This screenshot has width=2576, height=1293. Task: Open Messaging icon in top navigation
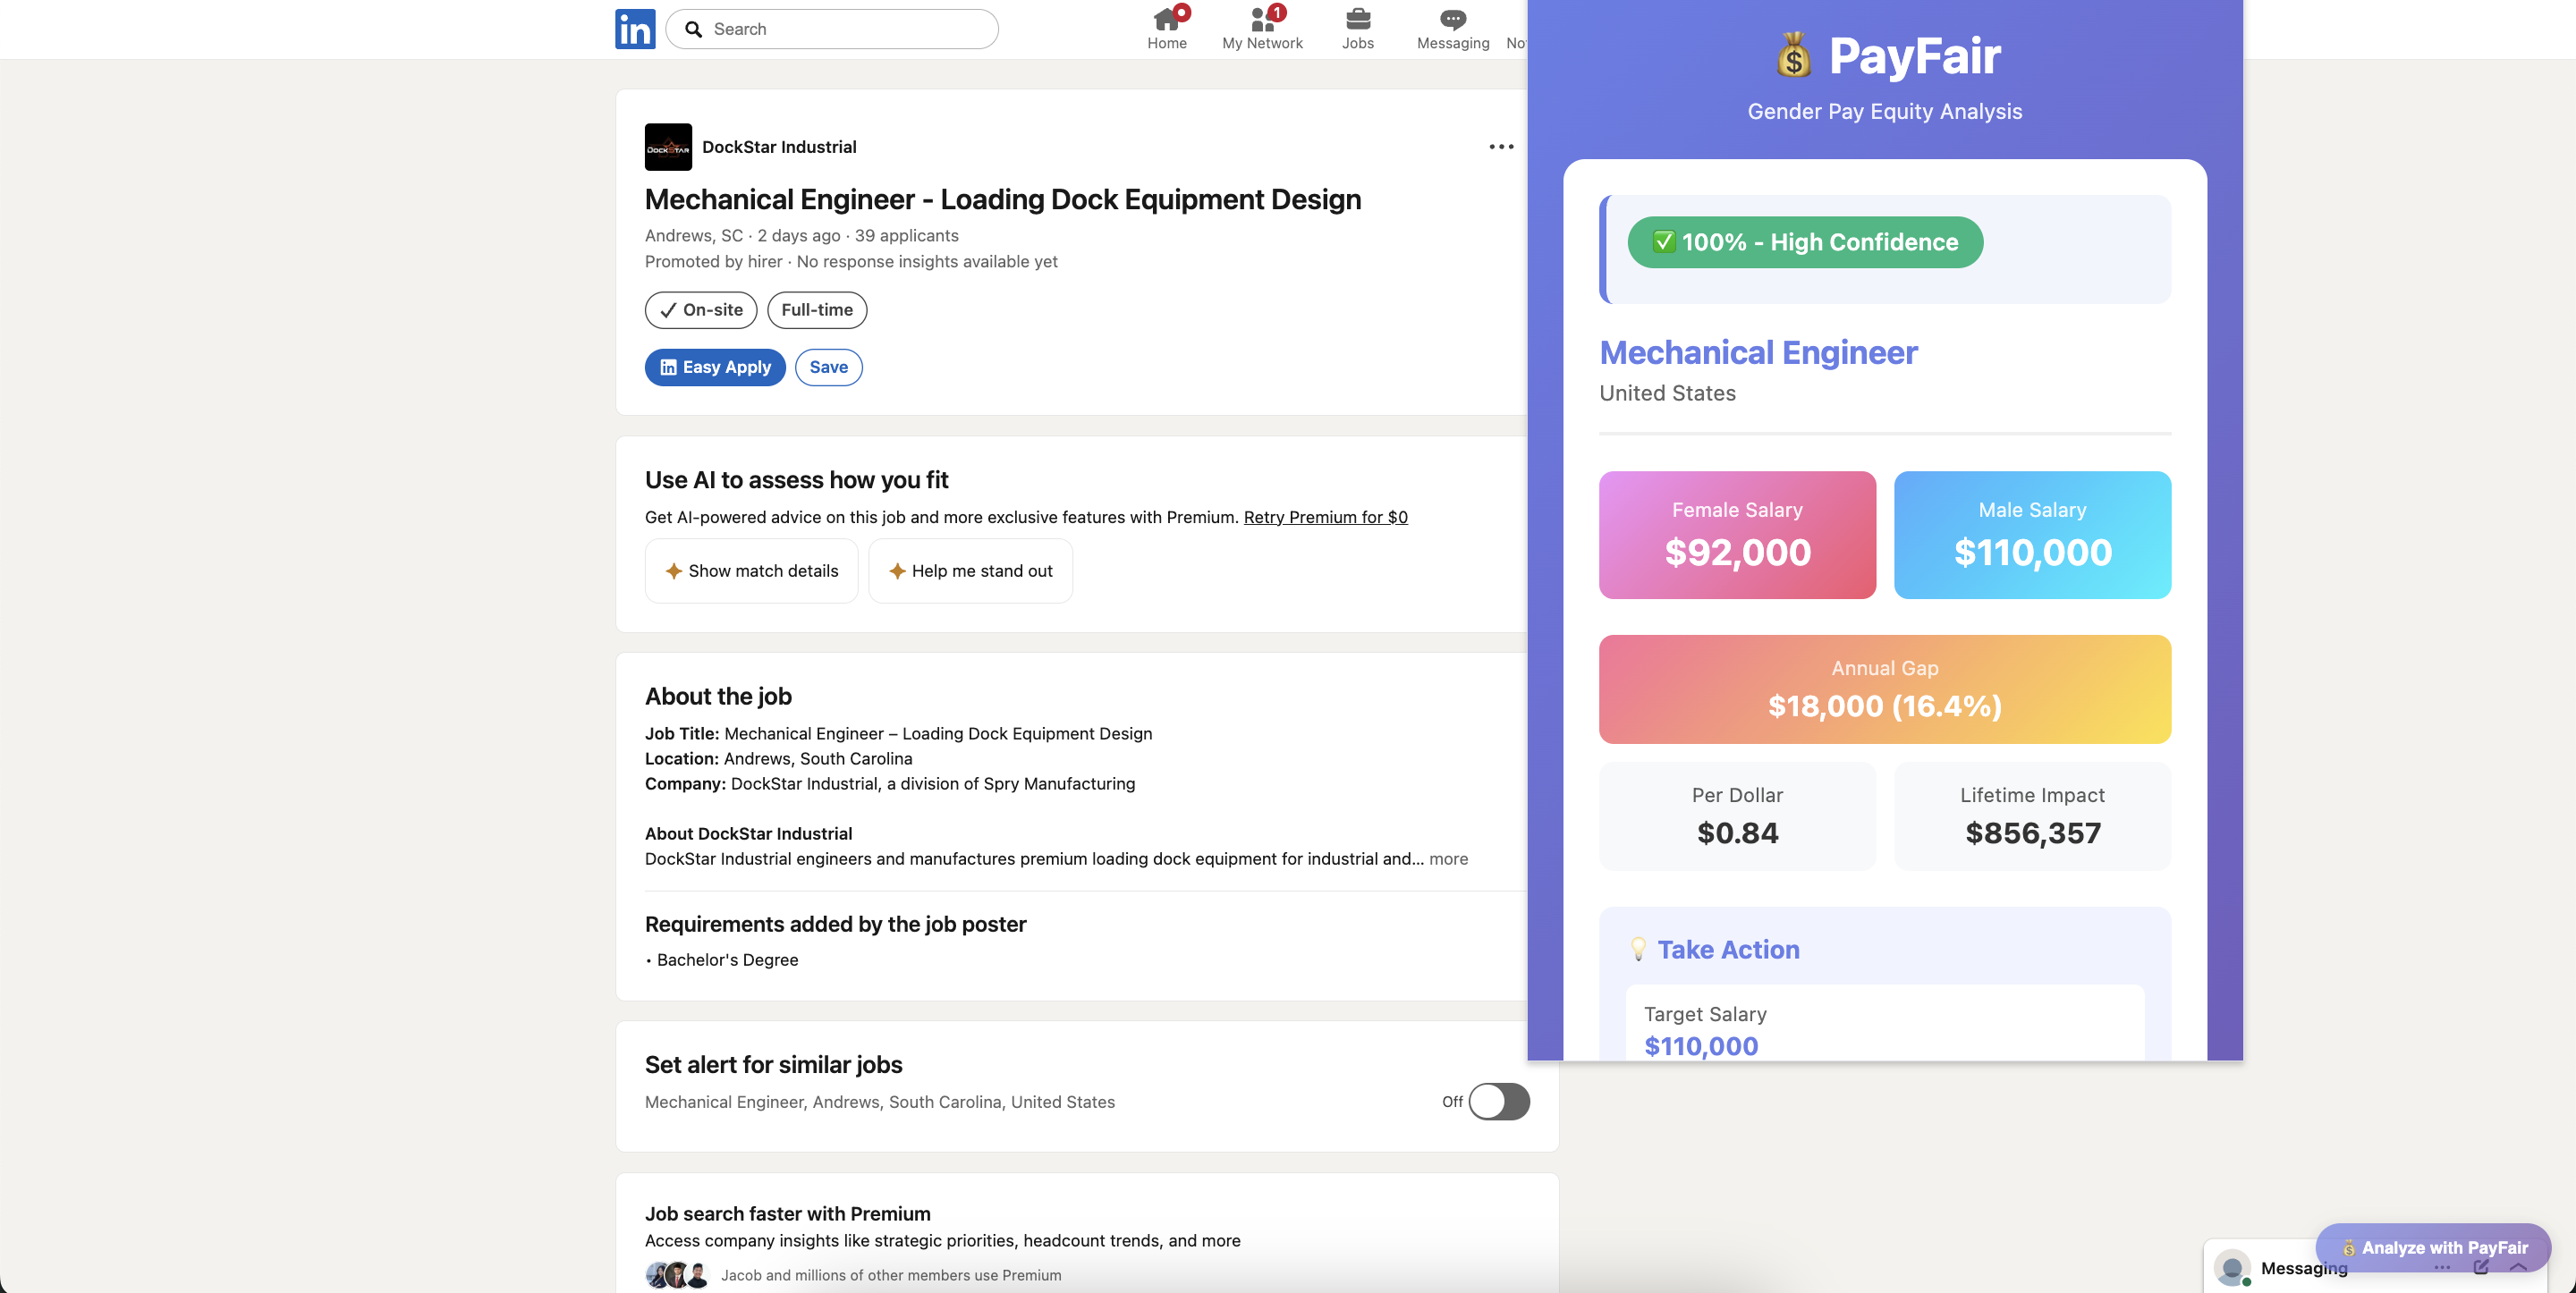coord(1452,20)
